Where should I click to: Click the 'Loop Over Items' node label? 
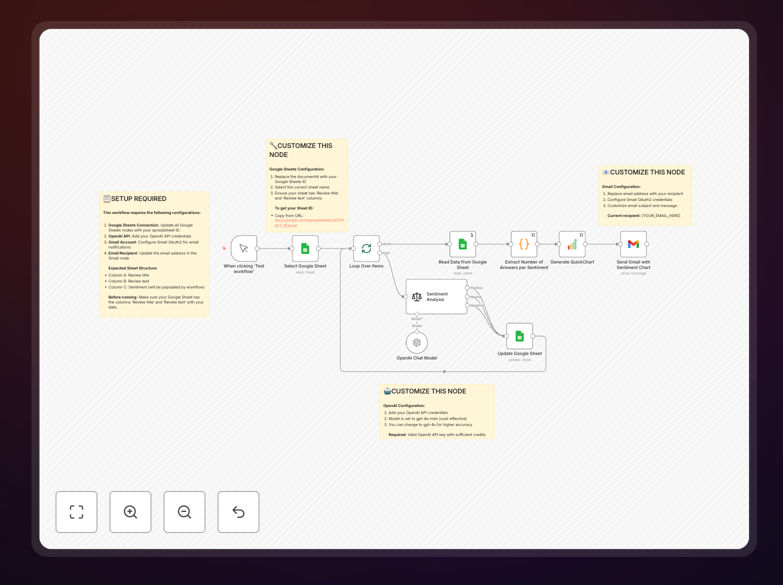[x=367, y=266]
